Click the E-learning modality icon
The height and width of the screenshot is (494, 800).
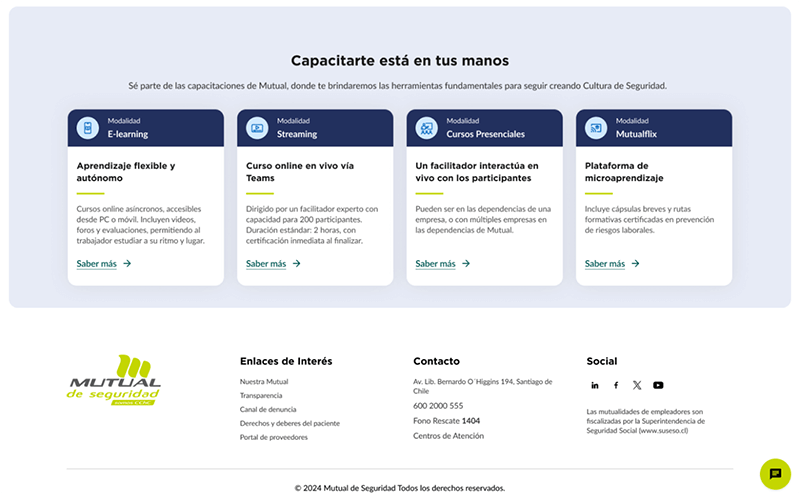tap(87, 128)
